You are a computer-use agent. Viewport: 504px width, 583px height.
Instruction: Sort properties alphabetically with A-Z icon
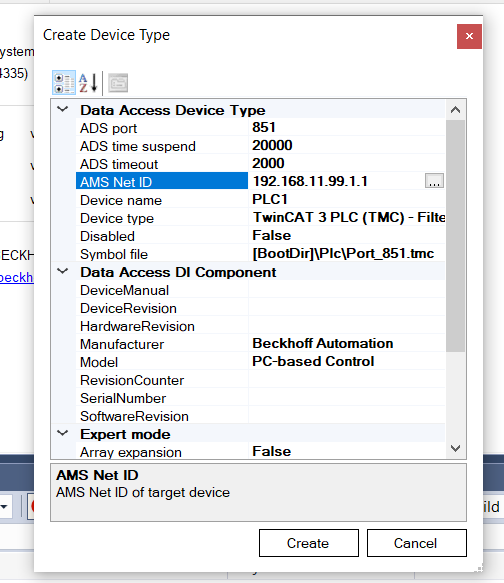(x=88, y=83)
